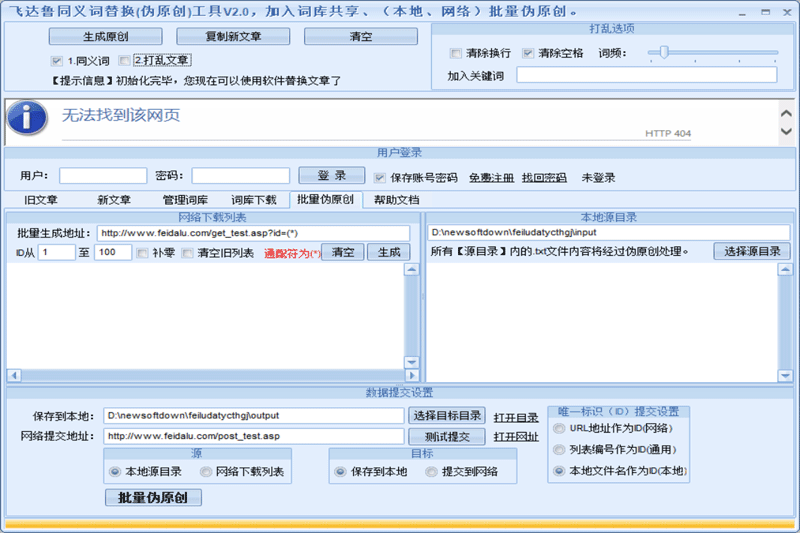Click the 生成原创 button

106,36
